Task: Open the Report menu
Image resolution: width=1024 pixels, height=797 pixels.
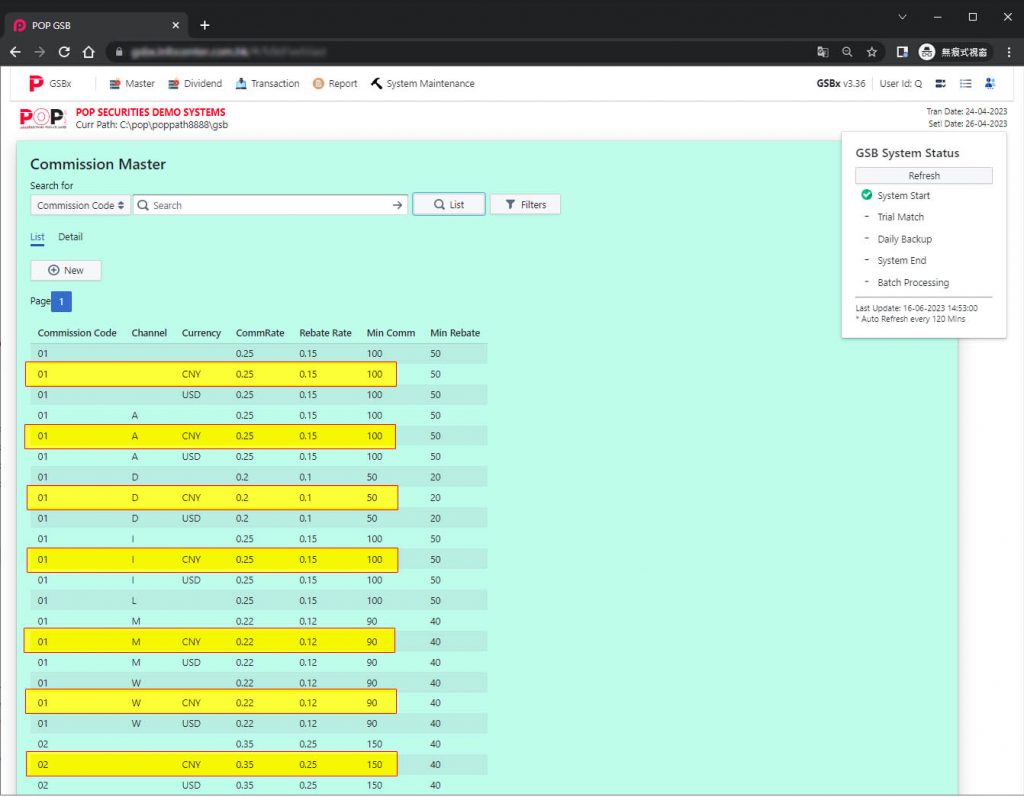Action: [x=335, y=84]
